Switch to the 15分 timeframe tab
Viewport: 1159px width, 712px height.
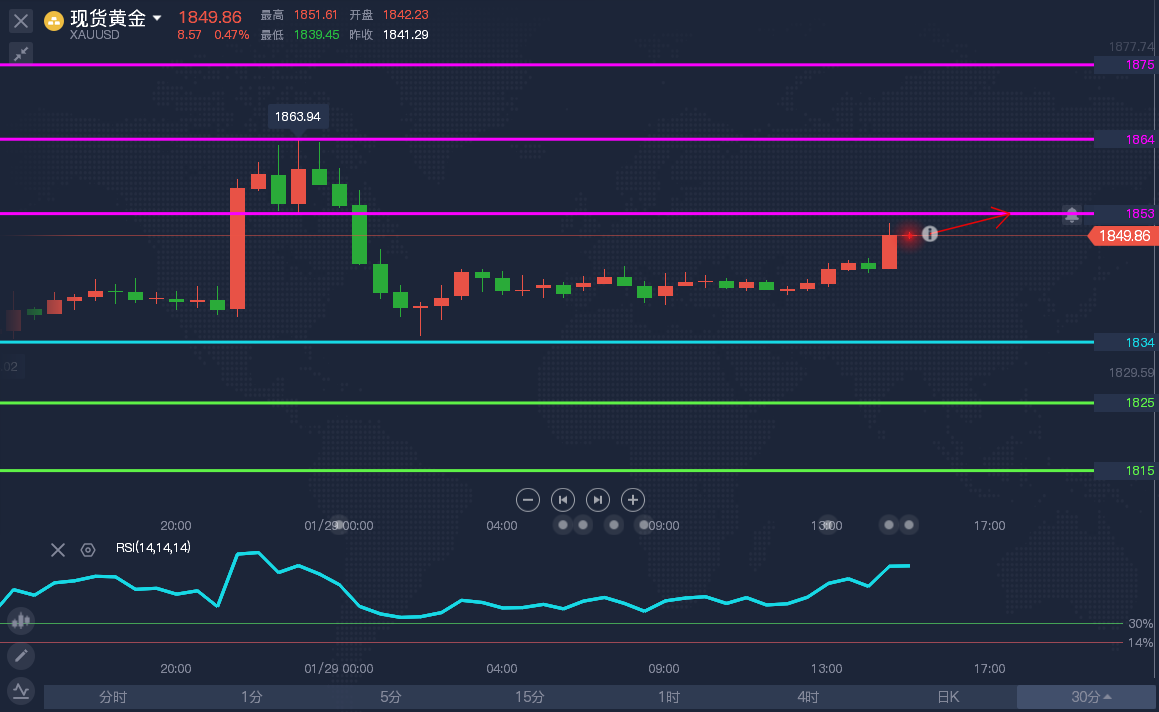530,697
